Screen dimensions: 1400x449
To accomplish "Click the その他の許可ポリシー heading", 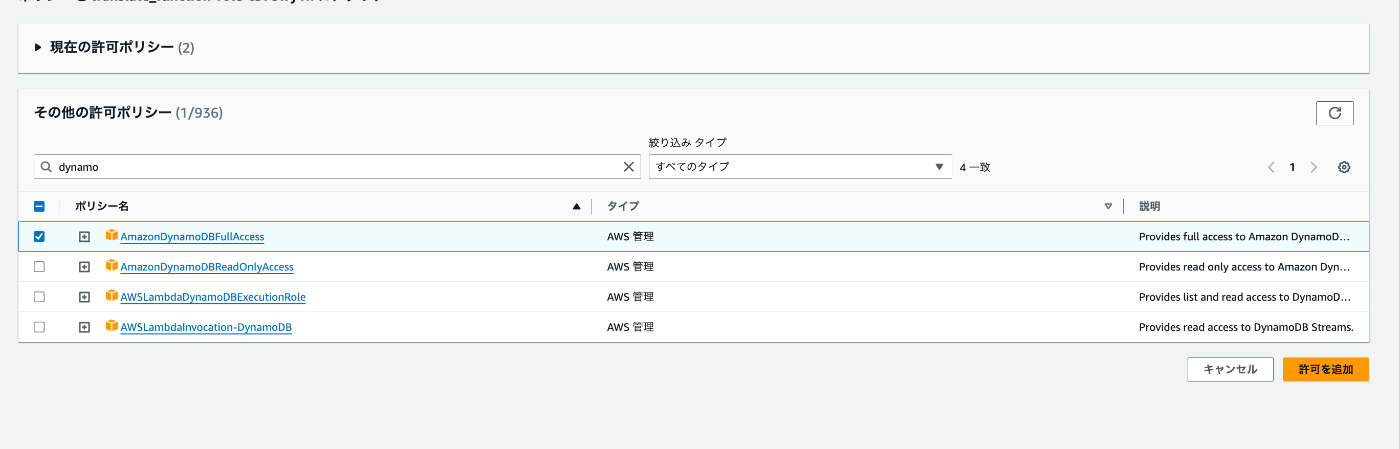I will 103,113.
